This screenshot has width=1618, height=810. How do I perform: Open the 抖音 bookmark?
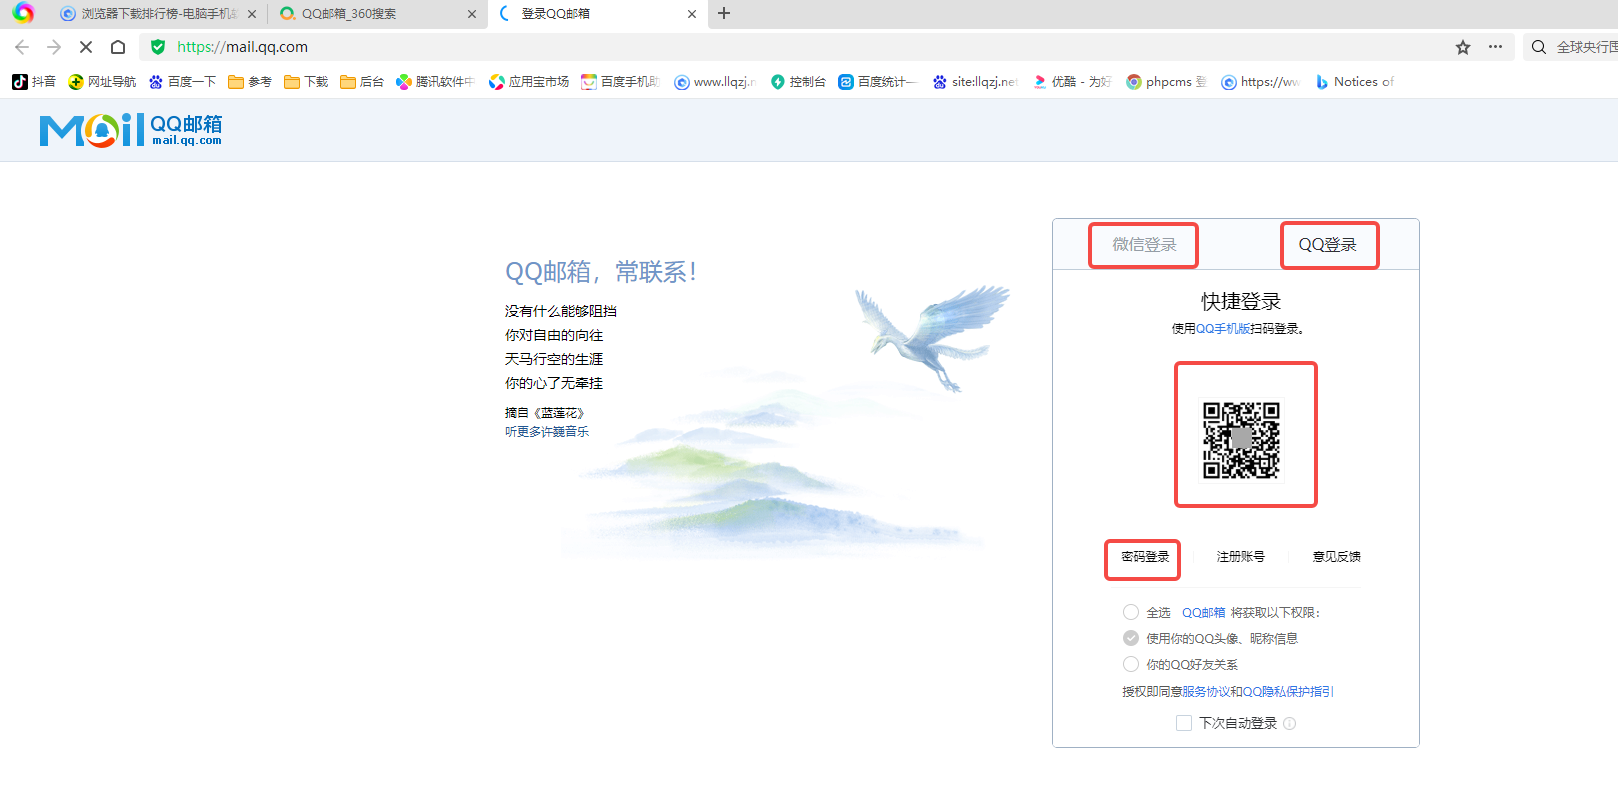[x=34, y=82]
